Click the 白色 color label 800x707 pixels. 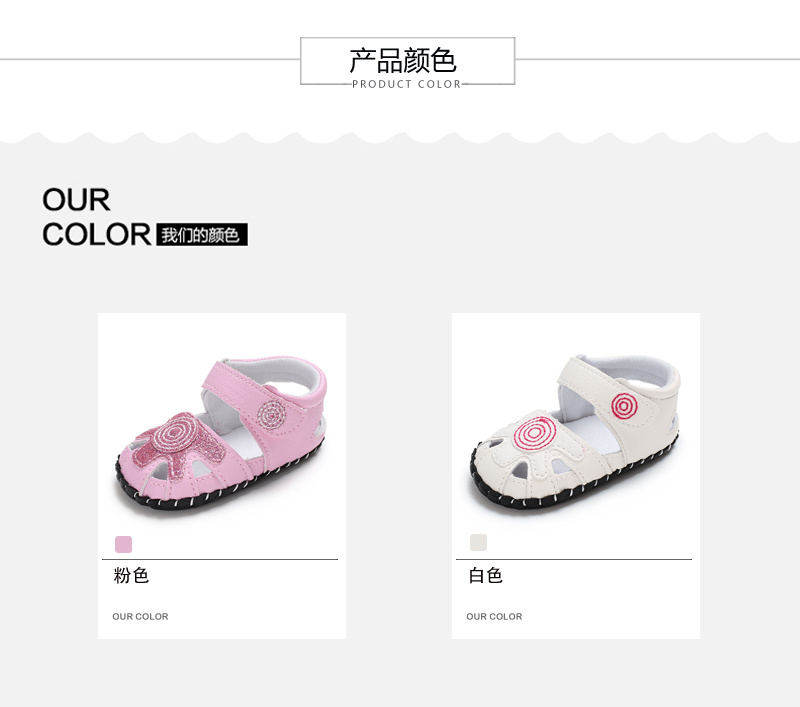(x=486, y=575)
